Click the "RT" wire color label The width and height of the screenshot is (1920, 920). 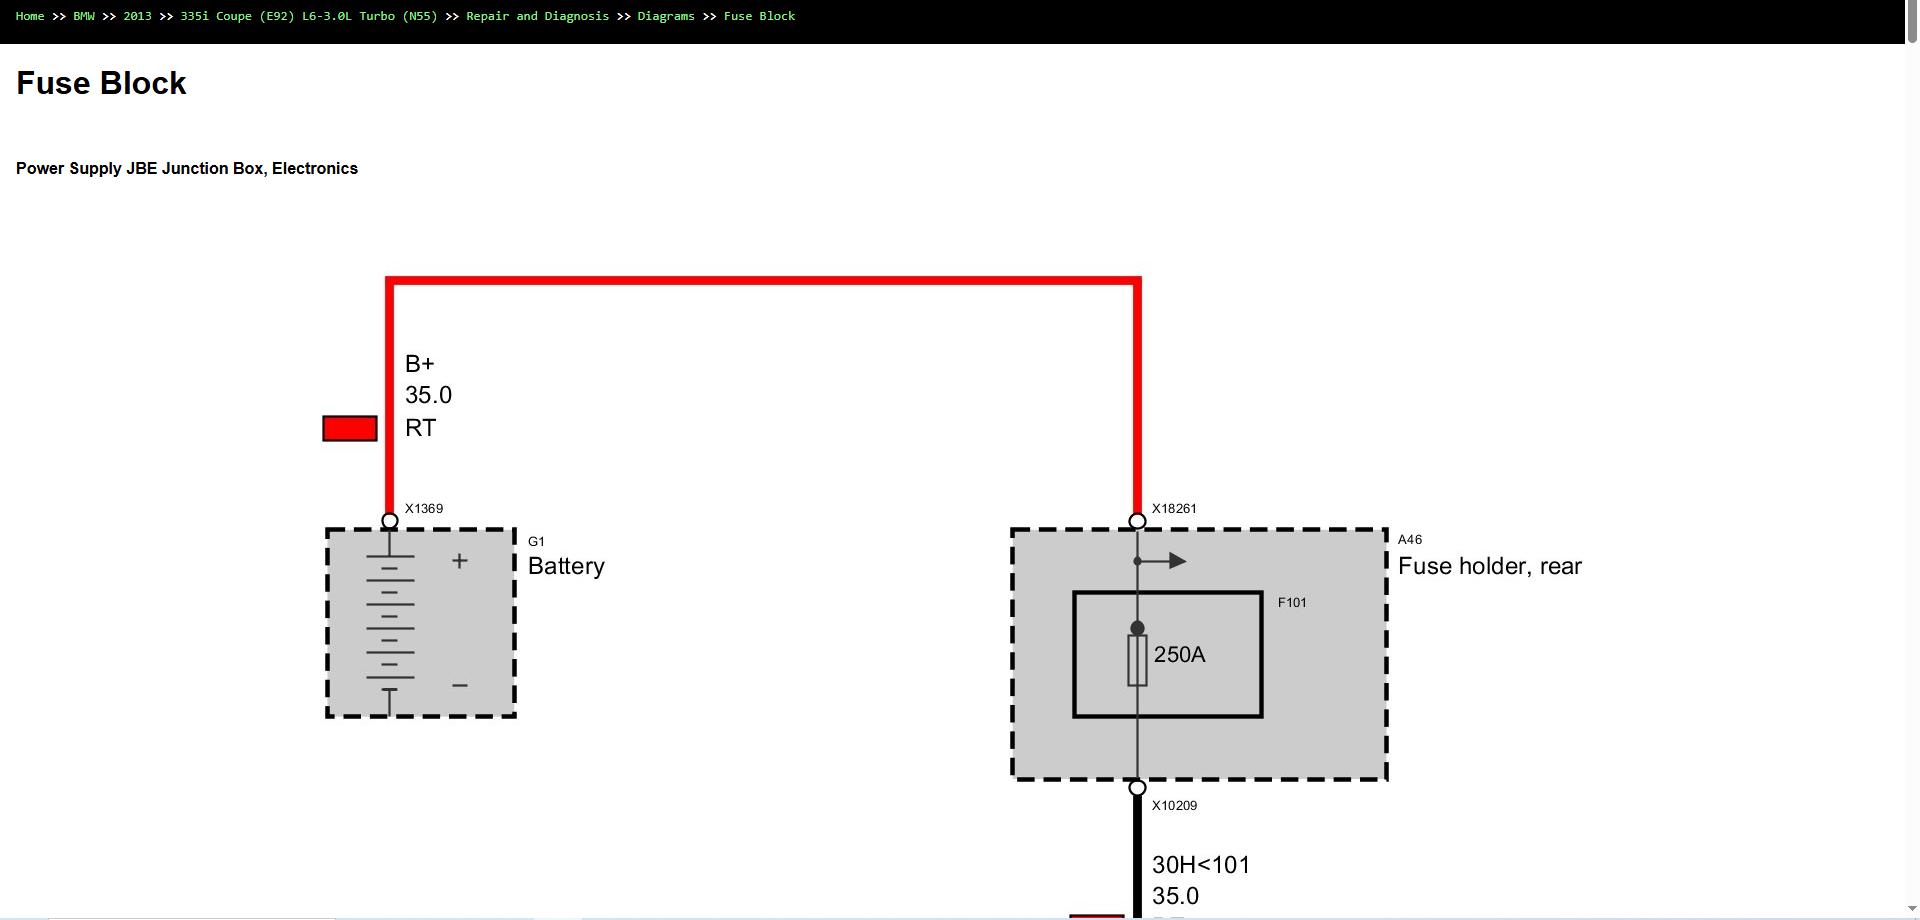(421, 428)
